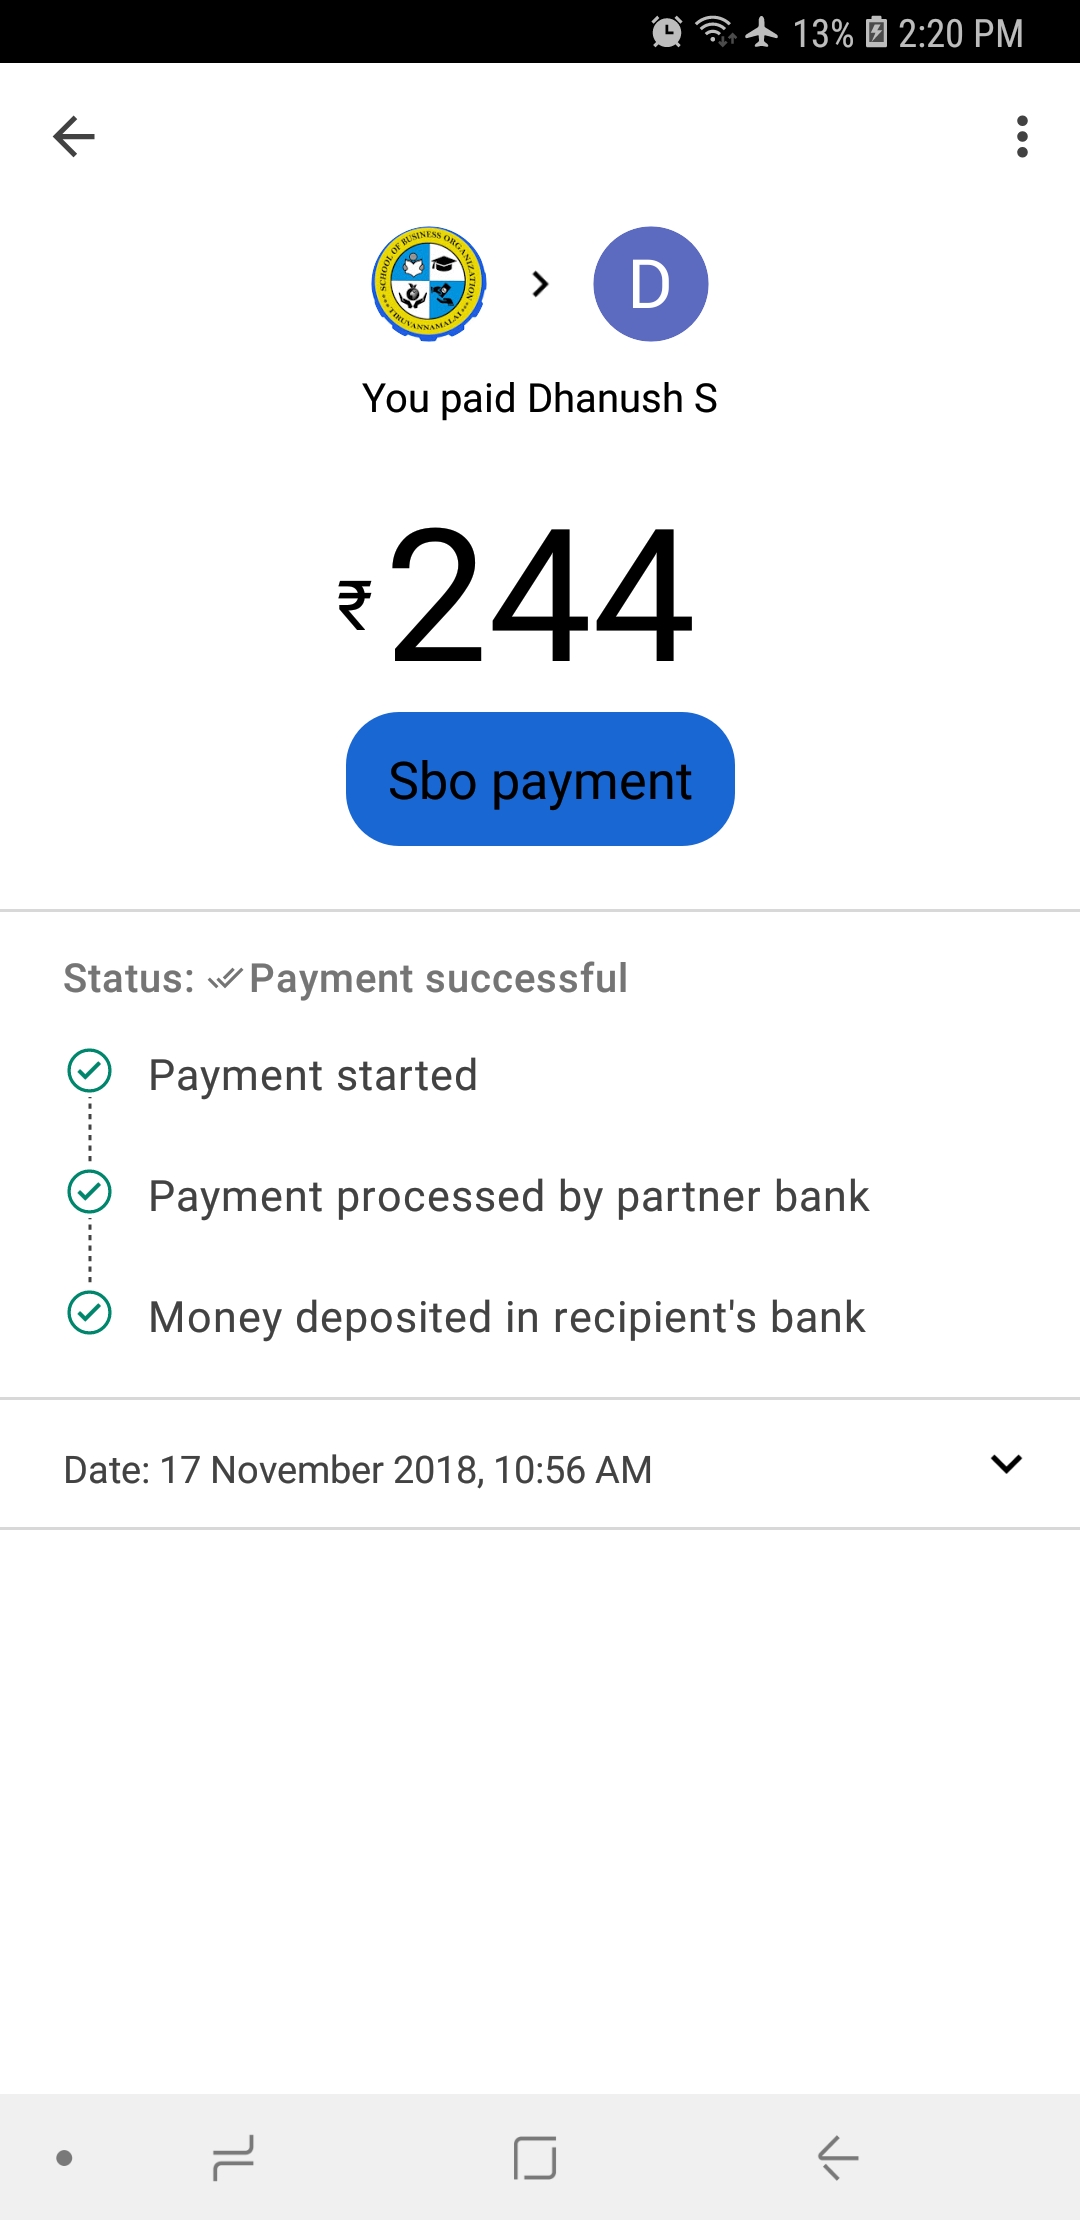Tap the Payment successful status text
1080x2220 pixels.
[438, 978]
